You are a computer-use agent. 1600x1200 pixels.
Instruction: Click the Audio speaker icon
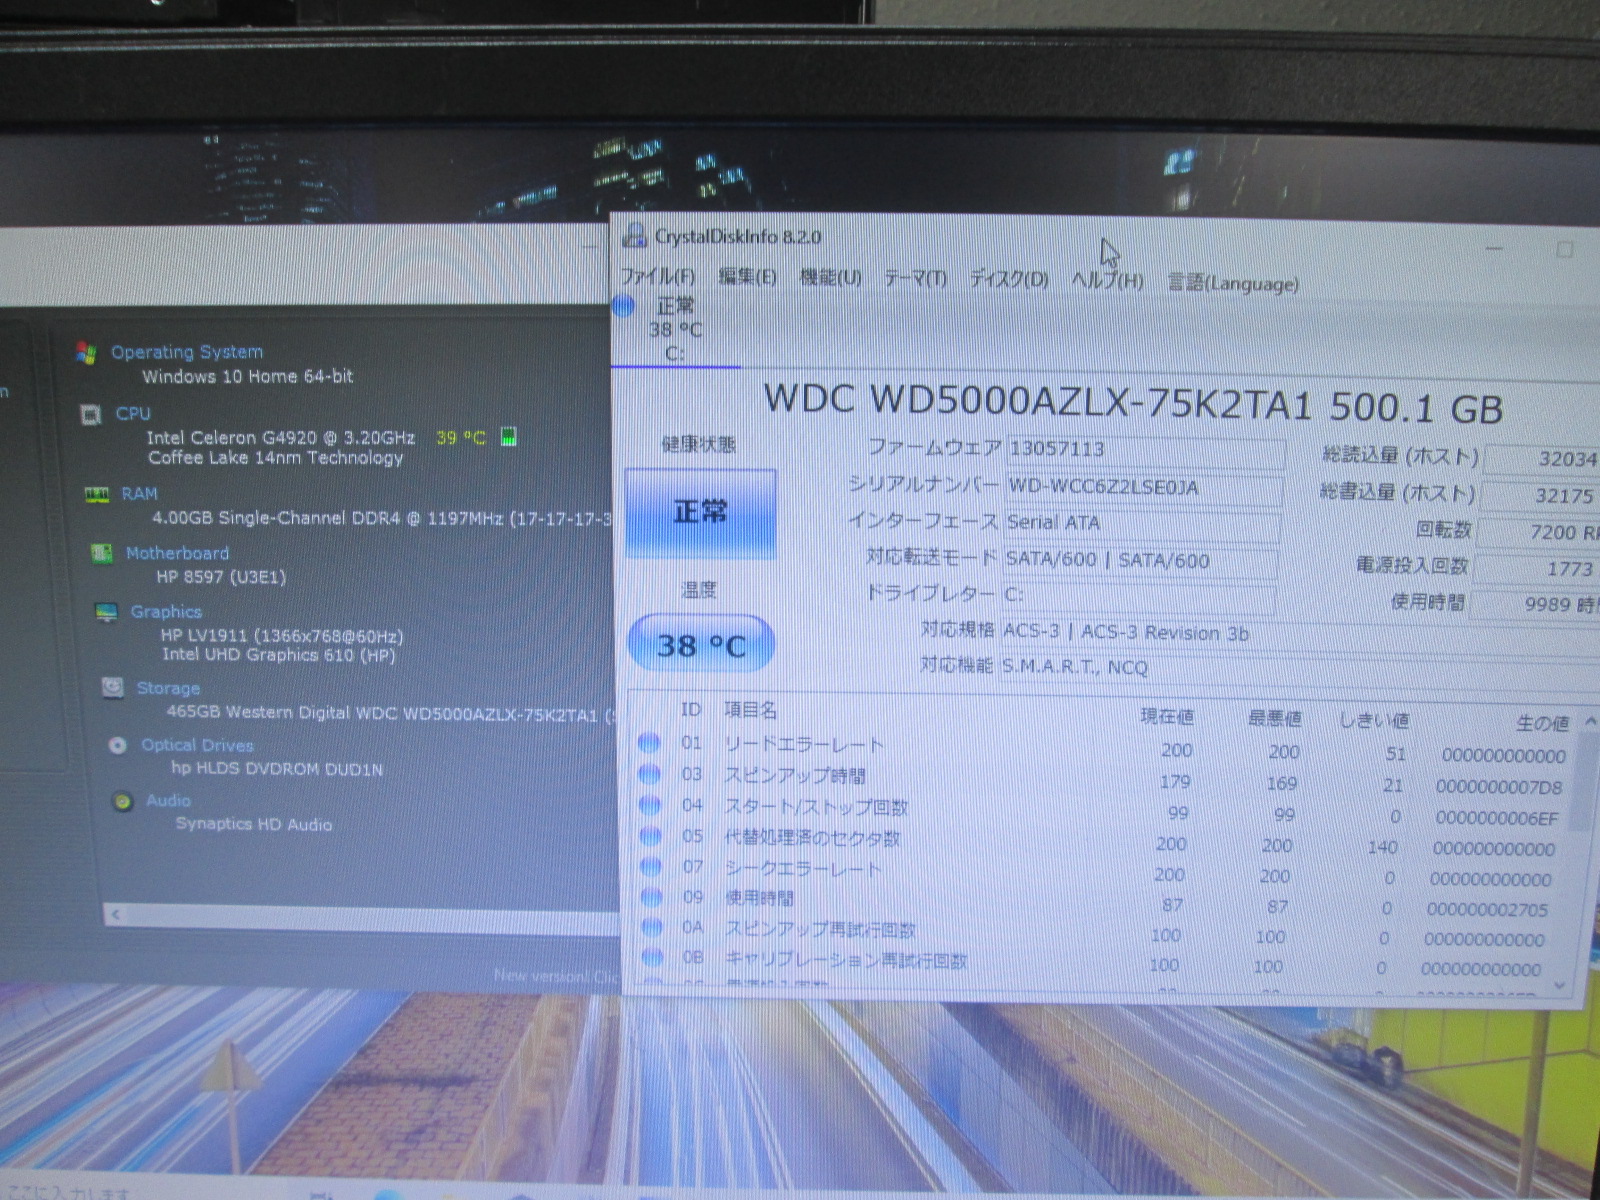123,801
